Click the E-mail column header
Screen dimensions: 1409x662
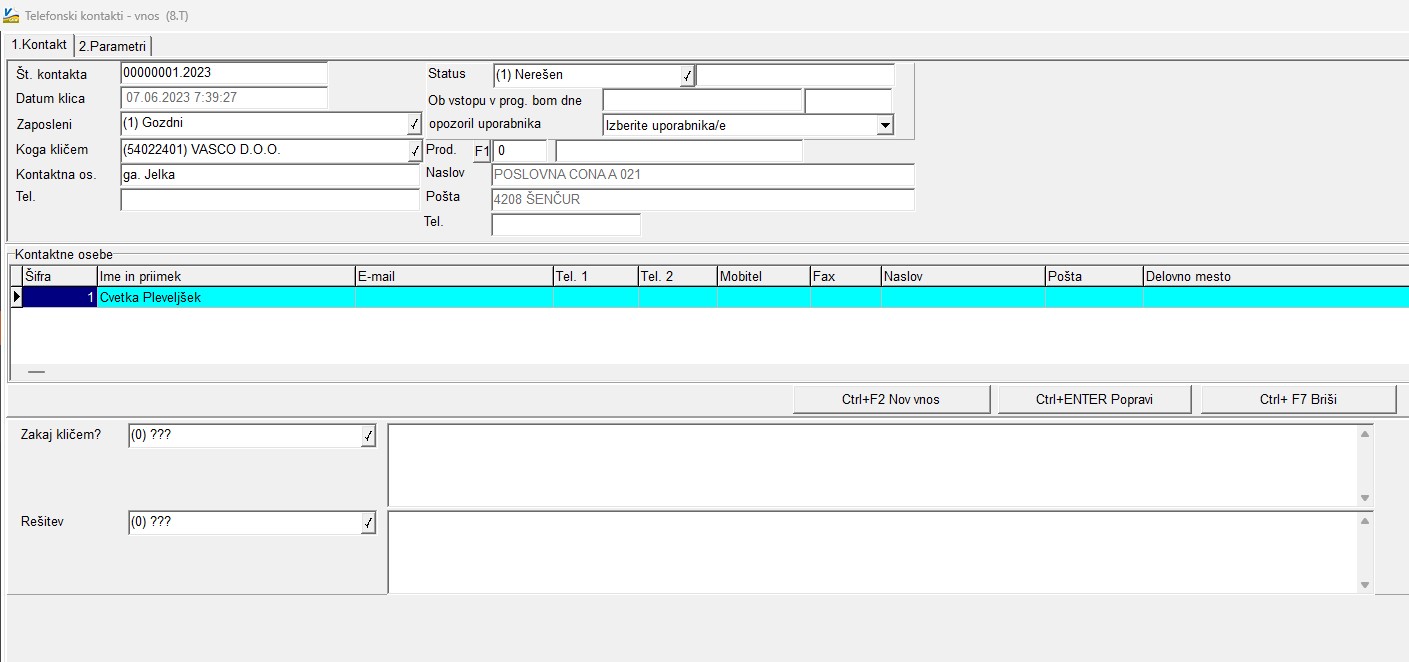coord(454,276)
